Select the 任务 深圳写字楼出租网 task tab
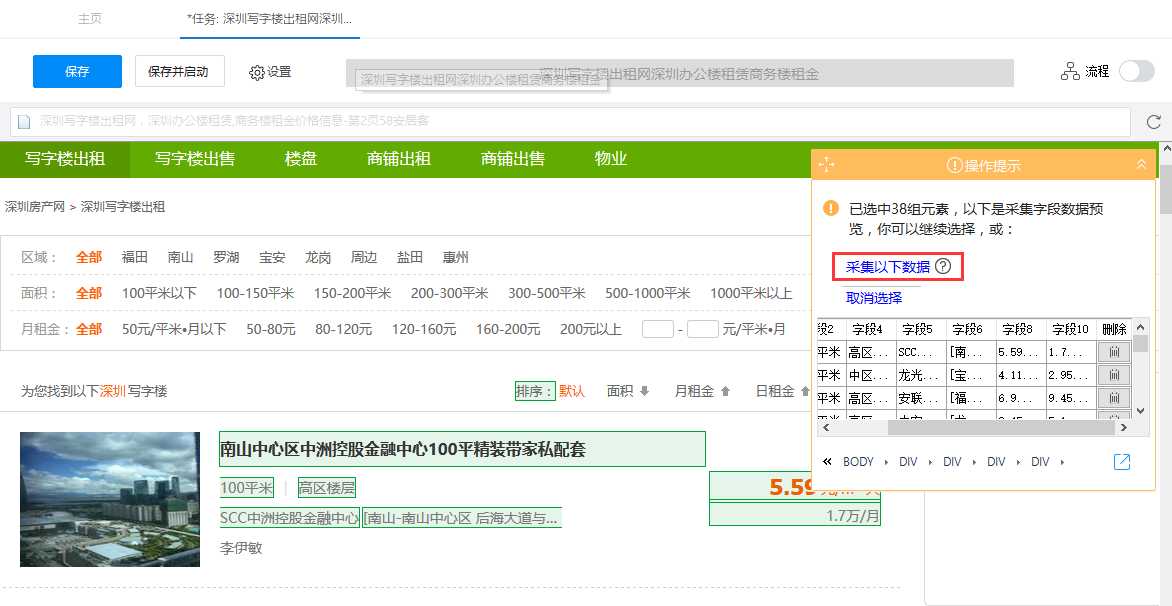The width and height of the screenshot is (1172, 606). [270, 19]
